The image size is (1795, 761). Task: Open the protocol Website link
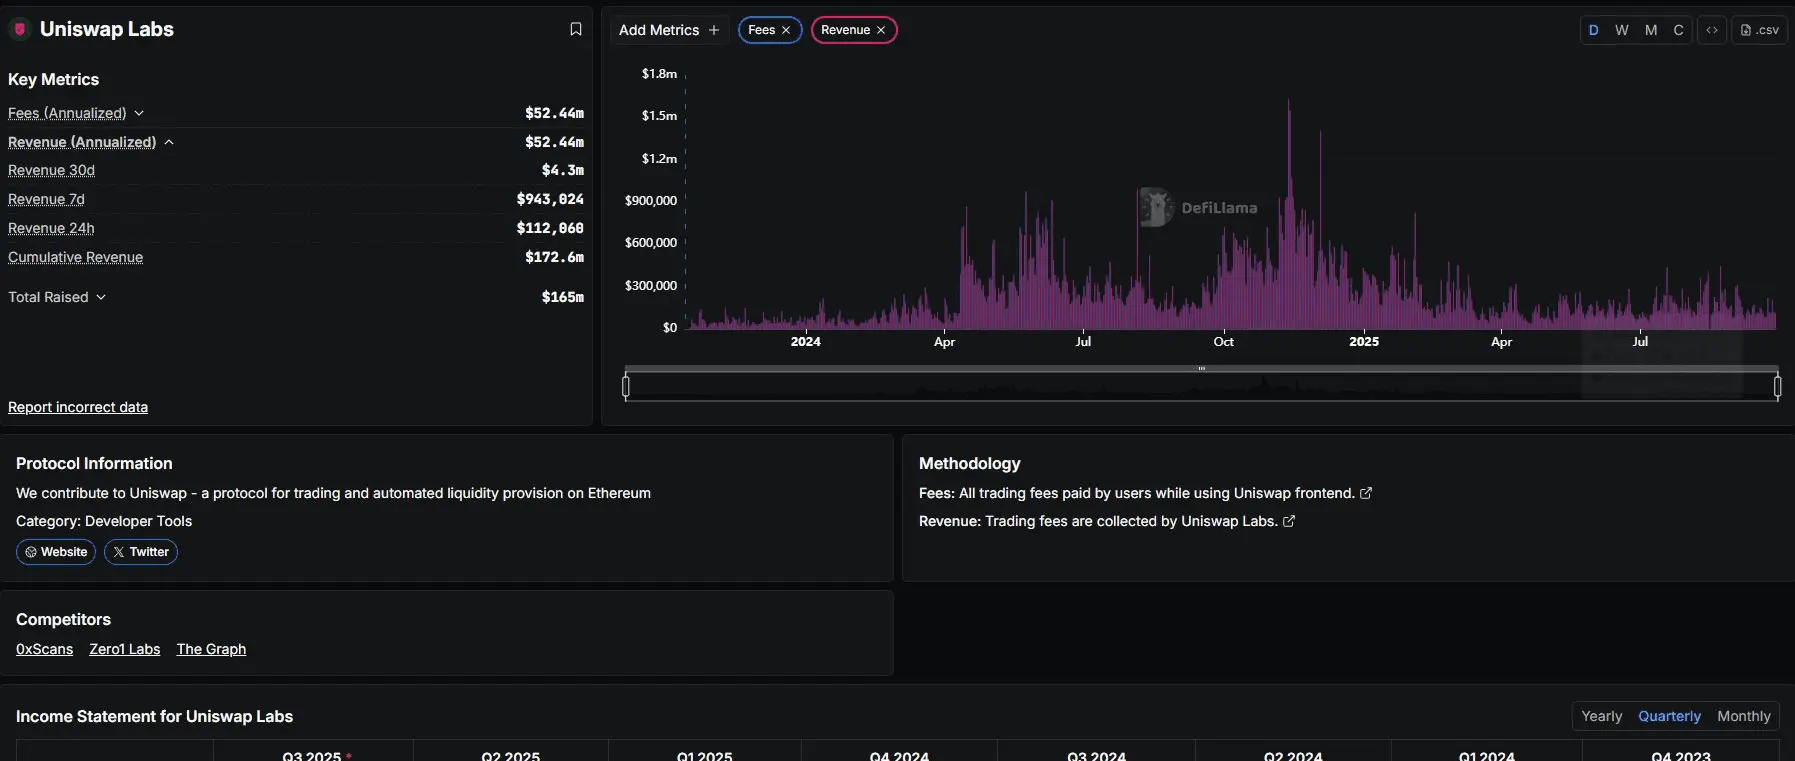pos(56,552)
